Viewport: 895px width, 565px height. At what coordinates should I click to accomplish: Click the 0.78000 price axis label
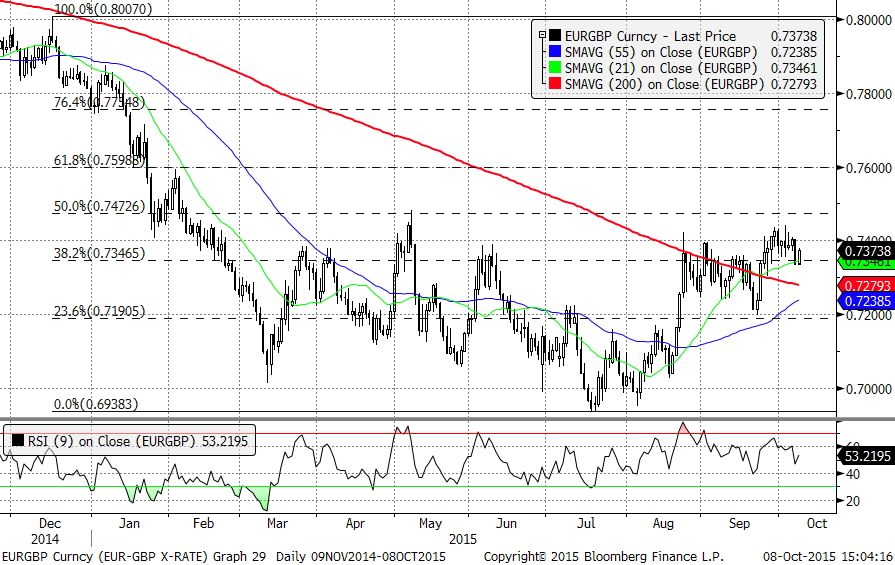868,94
